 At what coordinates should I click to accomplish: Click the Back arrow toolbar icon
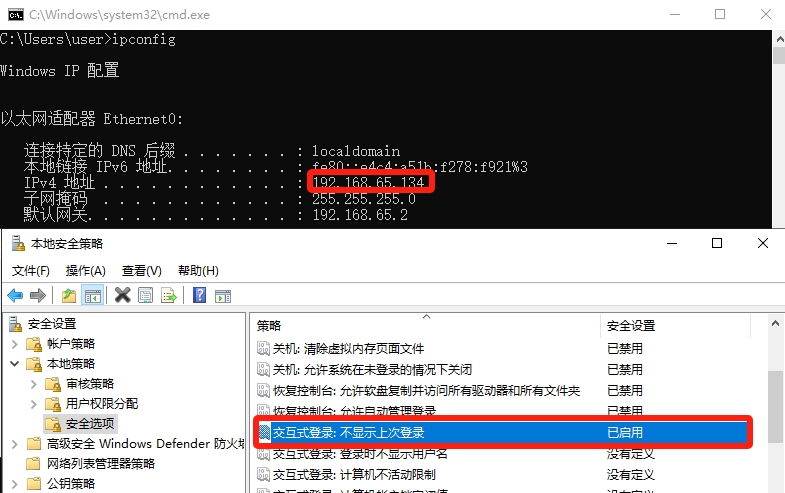[15, 296]
